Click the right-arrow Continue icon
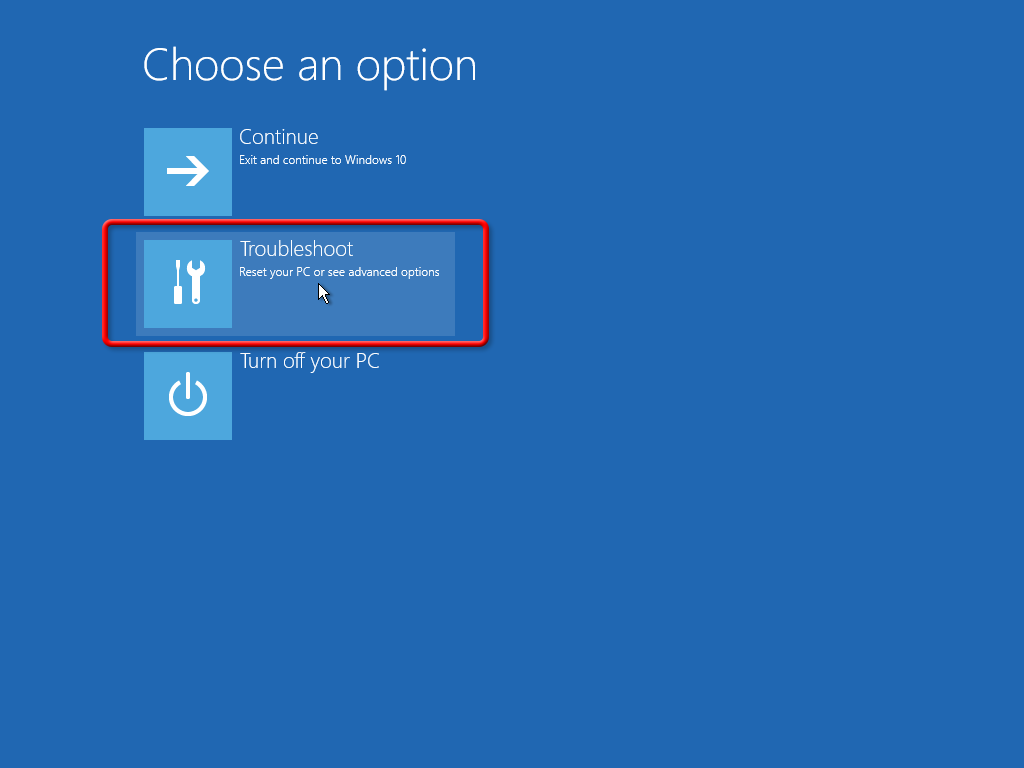This screenshot has height=768, width=1024. click(187, 171)
